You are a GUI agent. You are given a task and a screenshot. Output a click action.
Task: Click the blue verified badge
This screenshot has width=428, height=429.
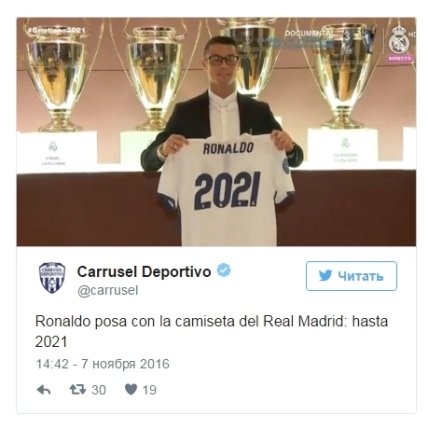click(x=224, y=270)
